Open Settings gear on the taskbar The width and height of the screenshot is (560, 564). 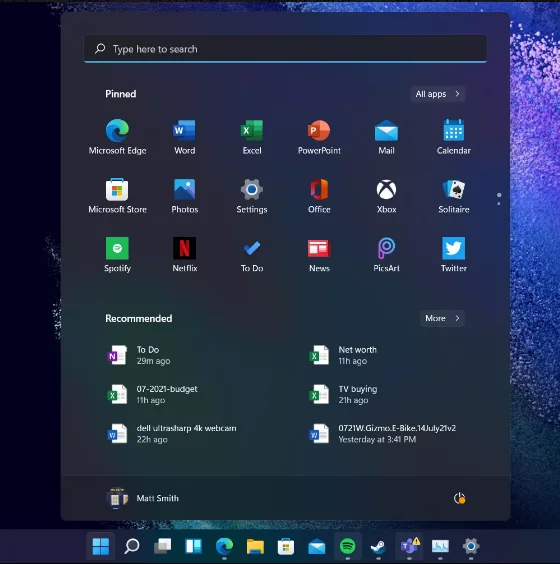[471, 546]
